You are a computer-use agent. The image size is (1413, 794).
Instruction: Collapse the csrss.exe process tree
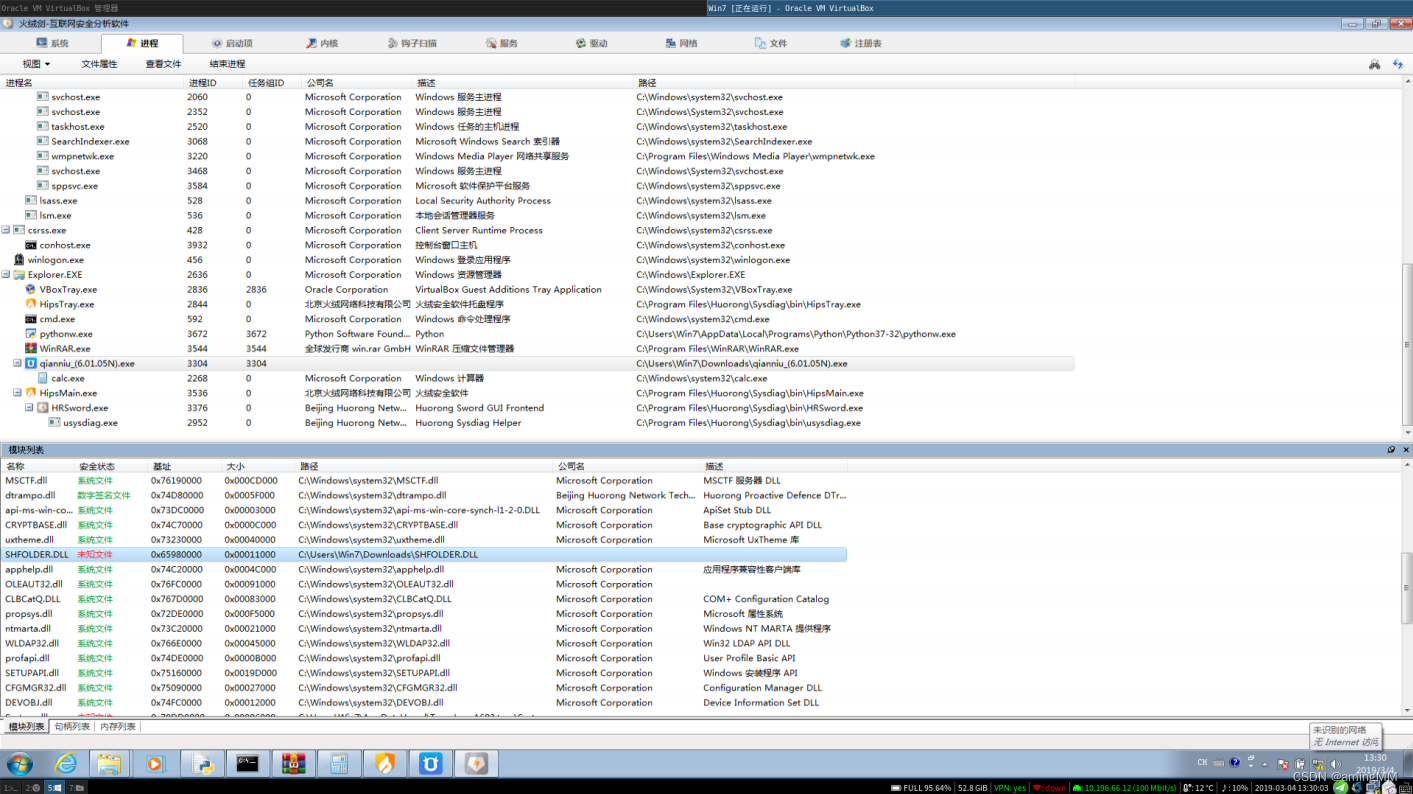[x=6, y=230]
